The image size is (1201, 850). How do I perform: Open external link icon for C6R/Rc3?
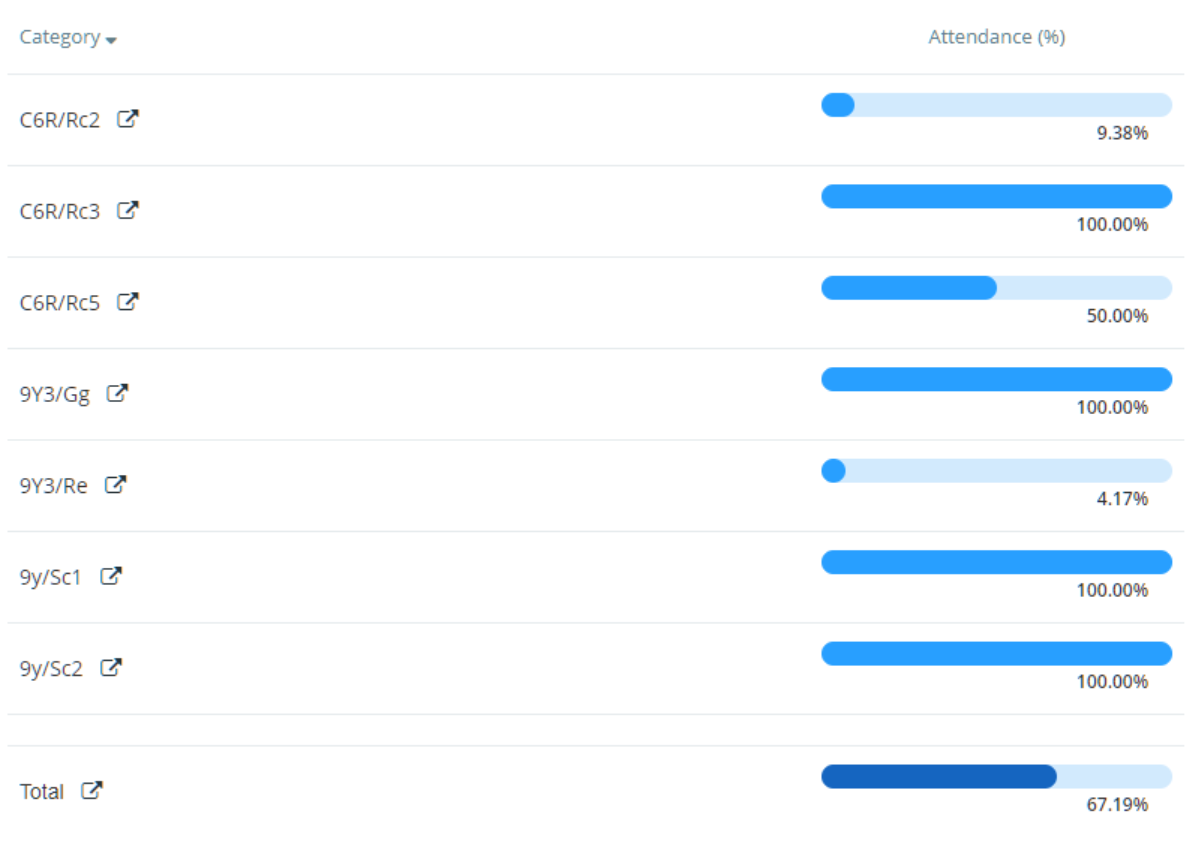[x=127, y=211]
